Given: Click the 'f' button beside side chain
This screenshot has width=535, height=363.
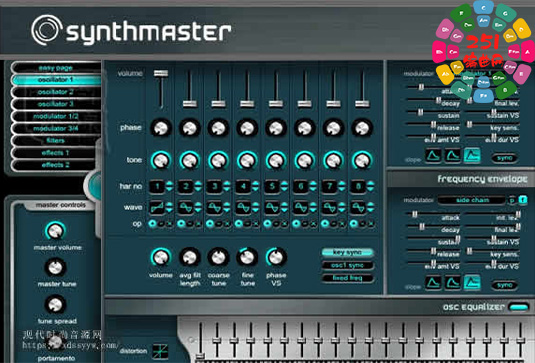Looking at the screenshot, I should (x=523, y=200).
